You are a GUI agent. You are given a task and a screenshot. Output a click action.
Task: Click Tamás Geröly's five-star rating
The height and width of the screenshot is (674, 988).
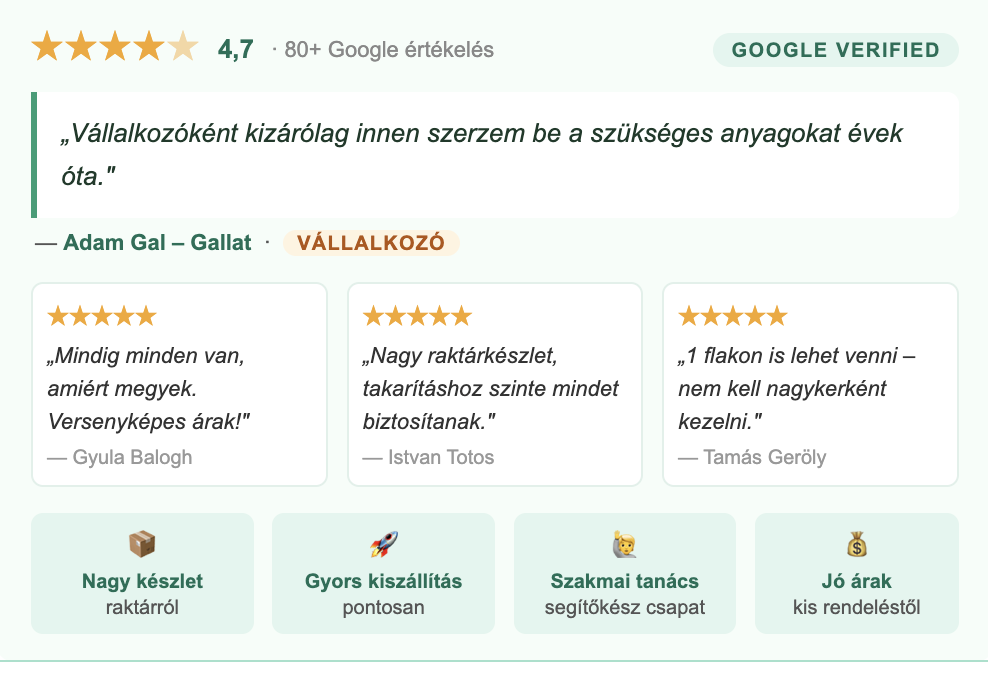pos(733,316)
